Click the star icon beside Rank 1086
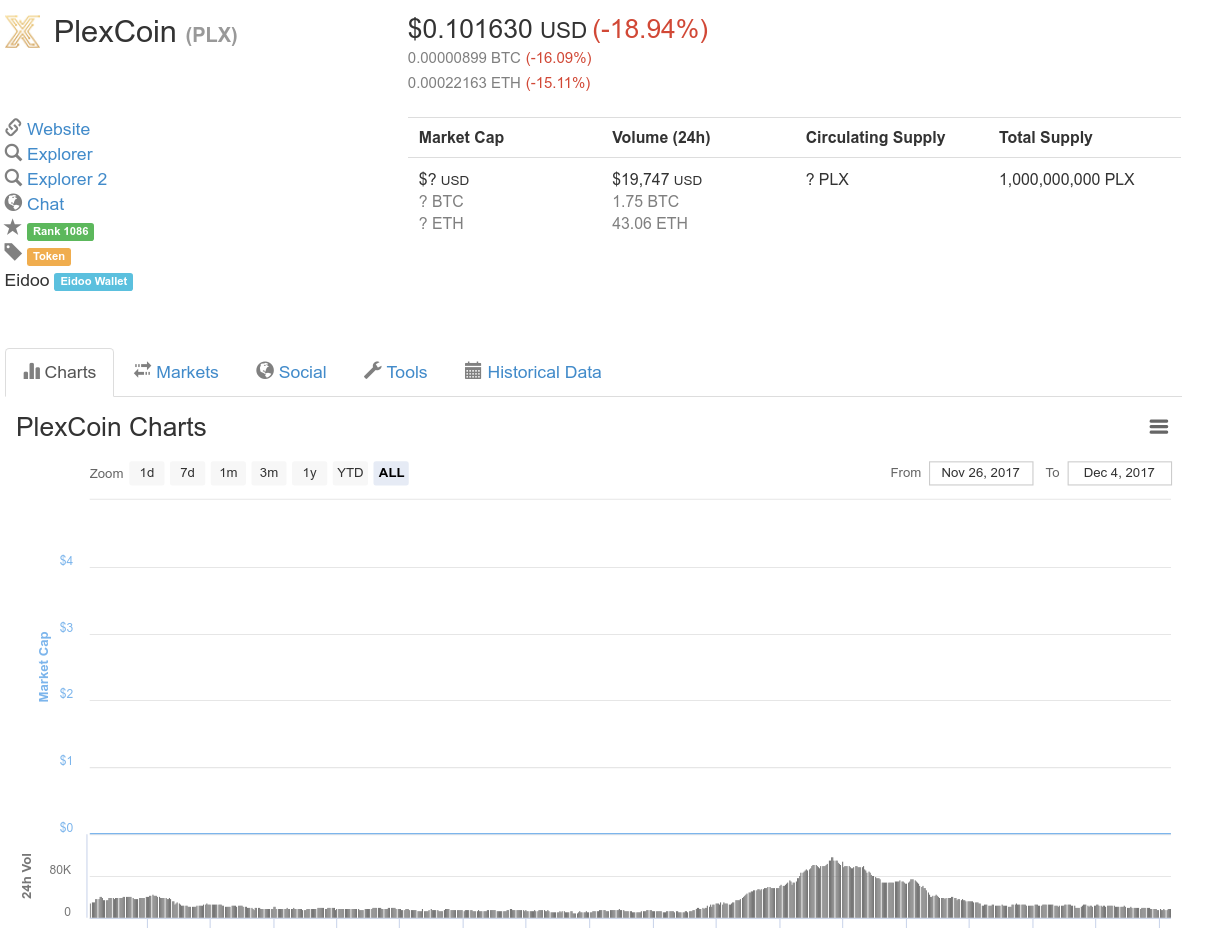Viewport: 1206px width, 928px height. (13, 228)
